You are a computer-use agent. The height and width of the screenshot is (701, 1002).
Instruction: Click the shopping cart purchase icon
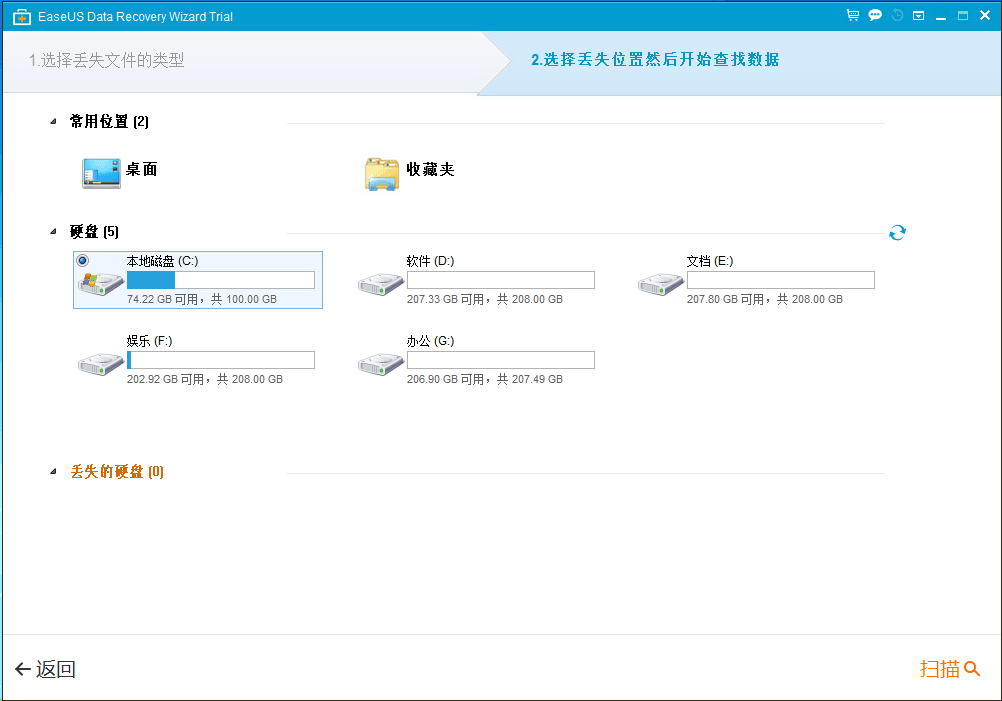tap(852, 15)
